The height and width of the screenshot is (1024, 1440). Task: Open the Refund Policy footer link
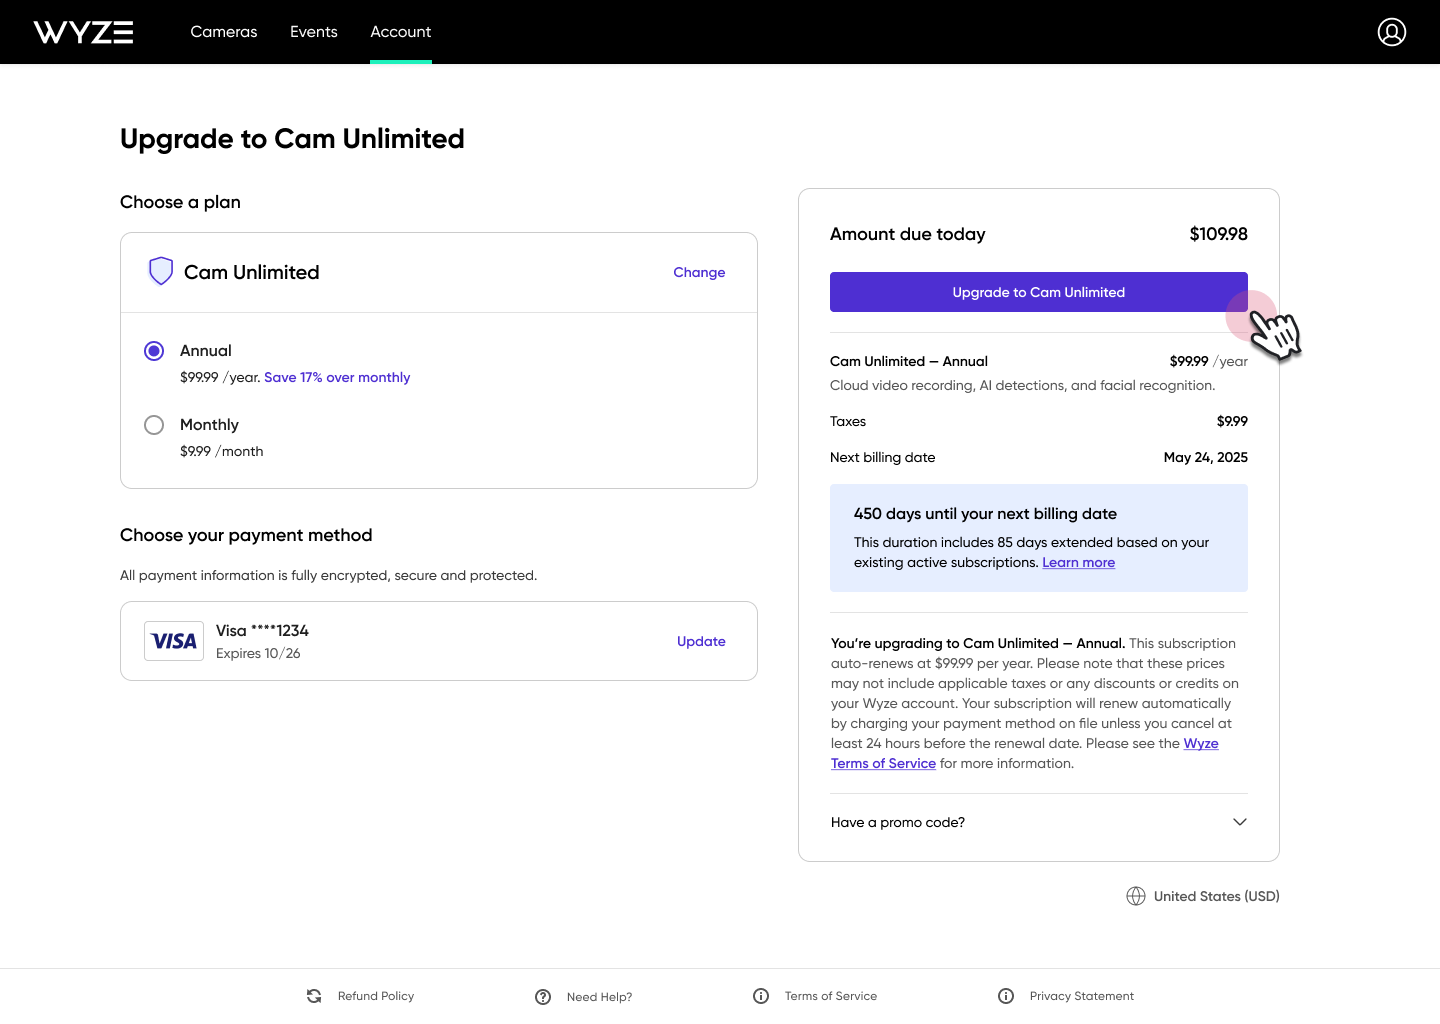[376, 996]
